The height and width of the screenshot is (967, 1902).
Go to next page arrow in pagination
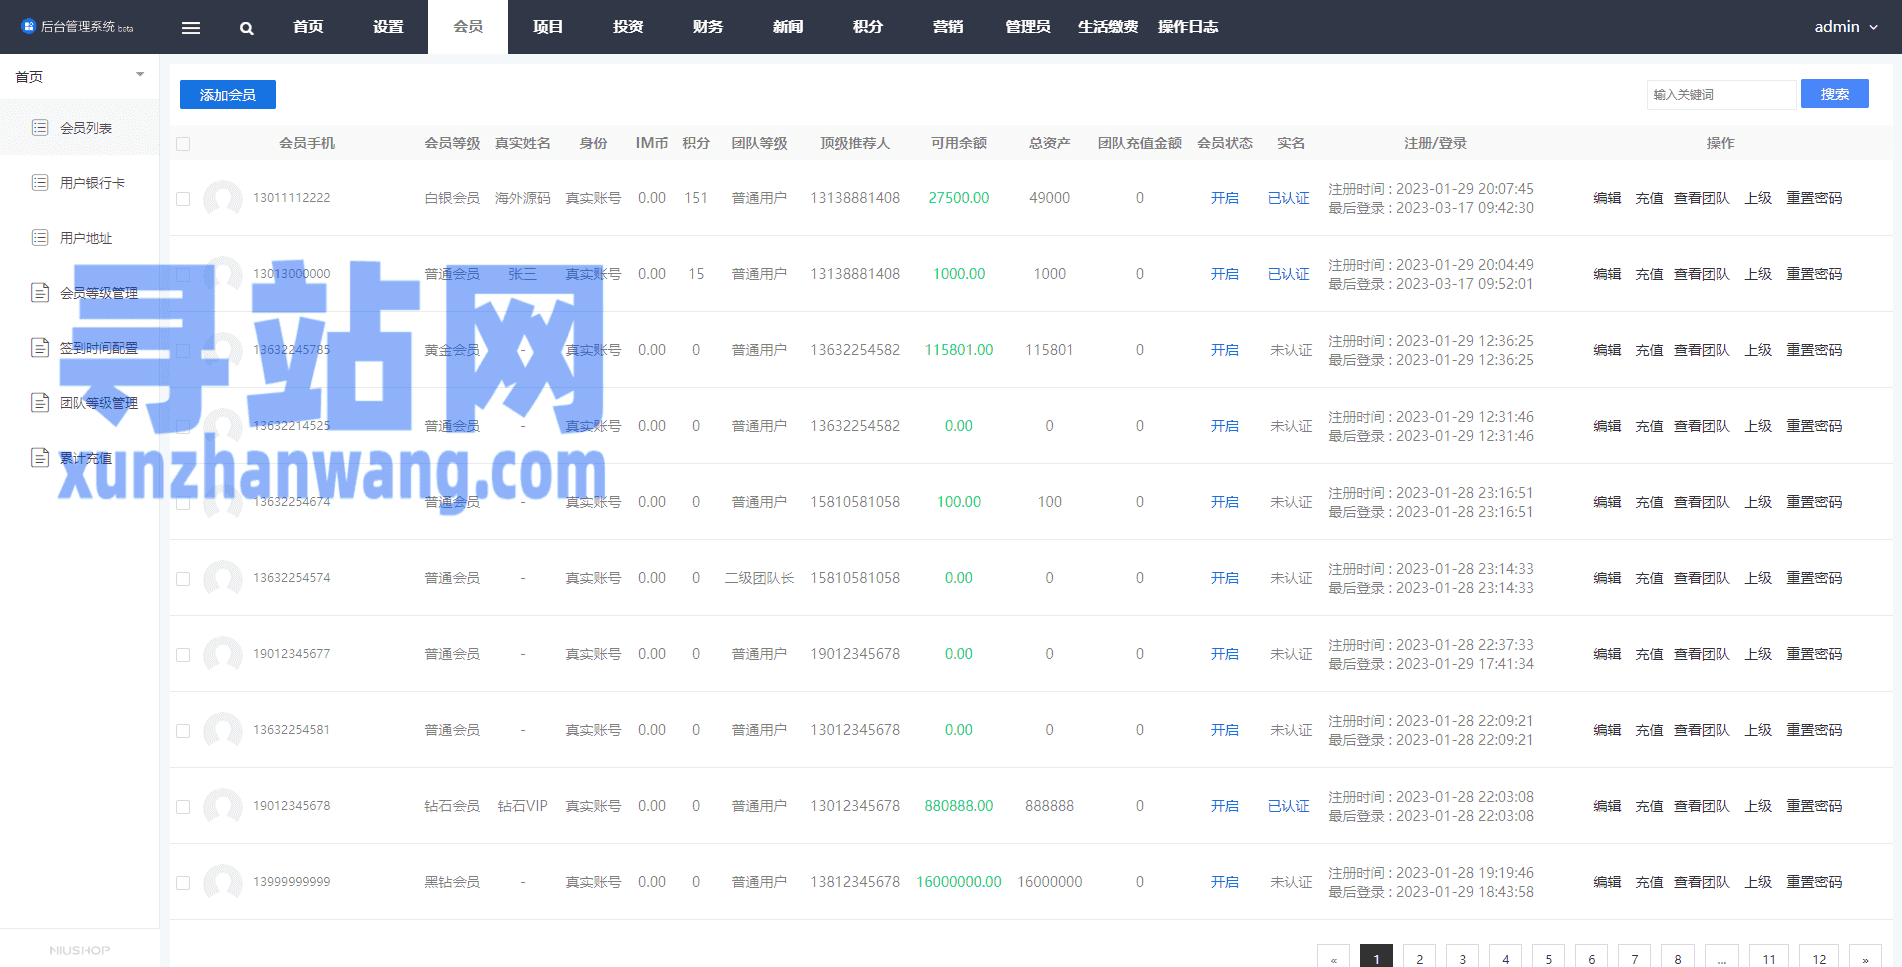[x=1865, y=958]
